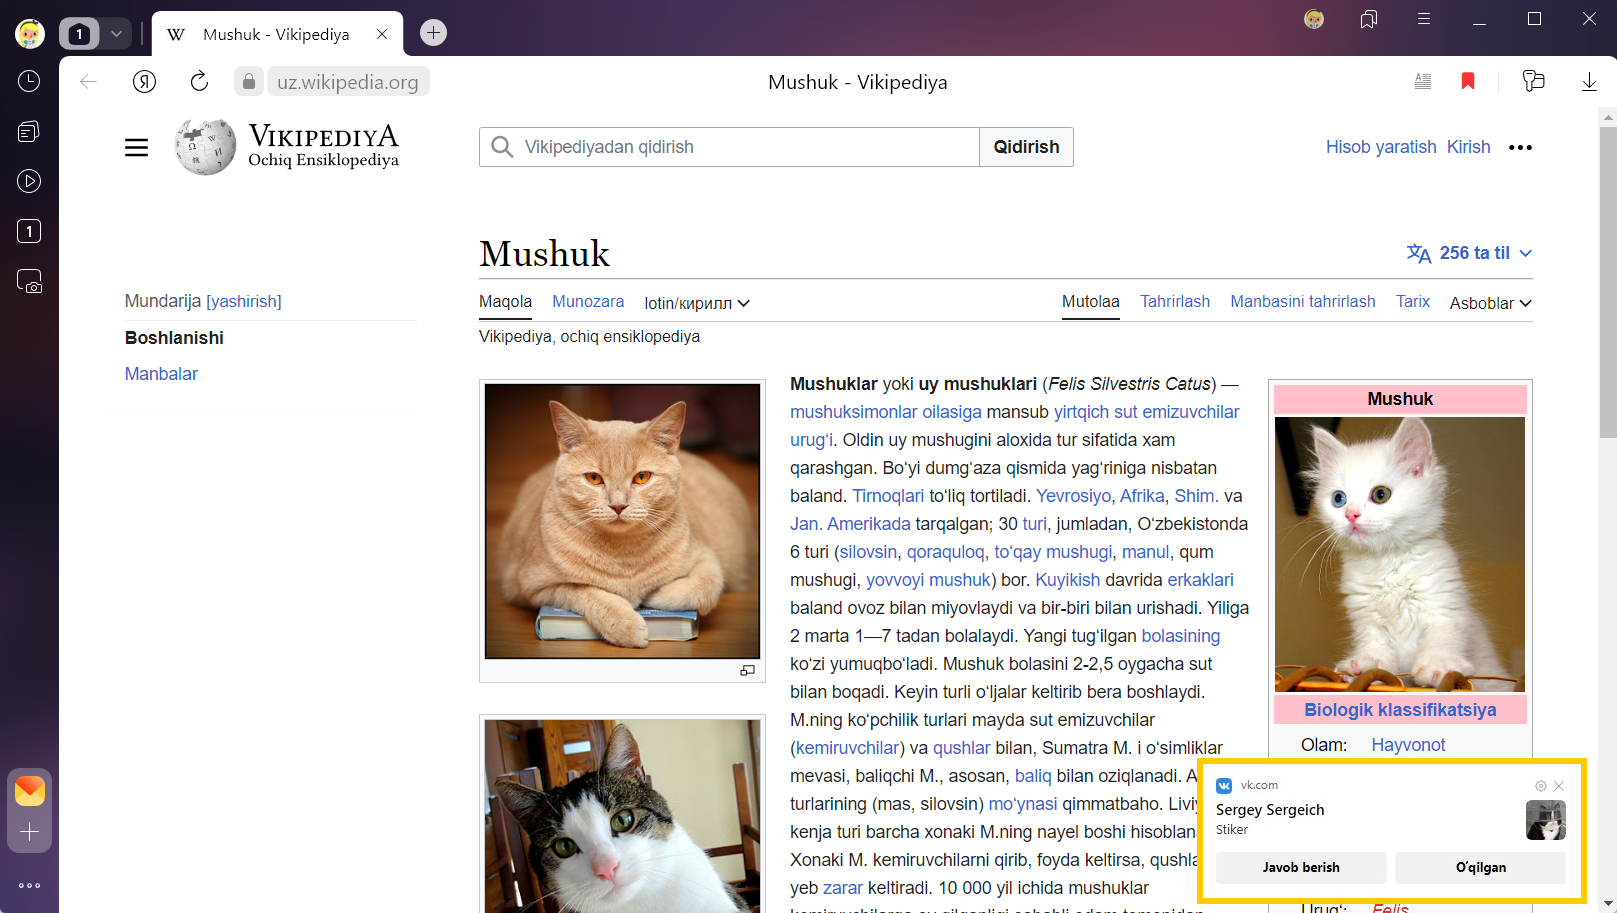Close the vk.com notification popup

coord(1559,786)
